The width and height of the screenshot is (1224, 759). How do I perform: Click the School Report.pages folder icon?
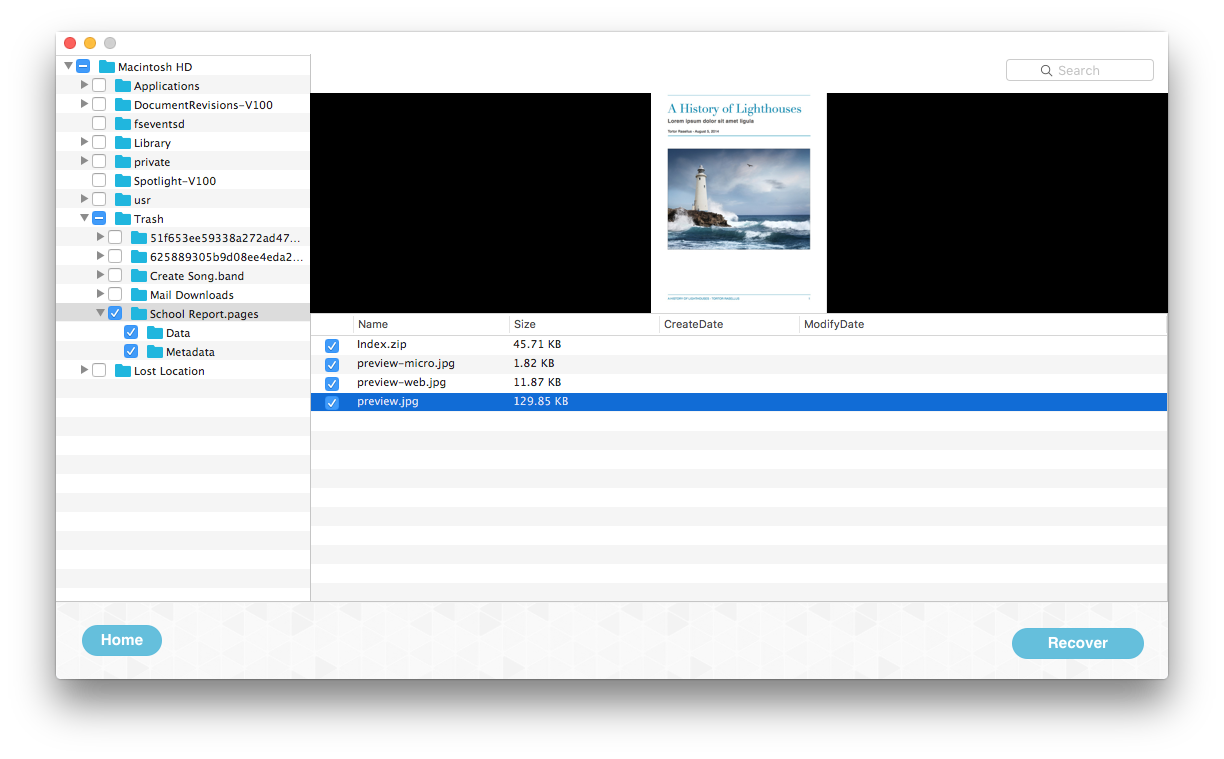click(139, 314)
